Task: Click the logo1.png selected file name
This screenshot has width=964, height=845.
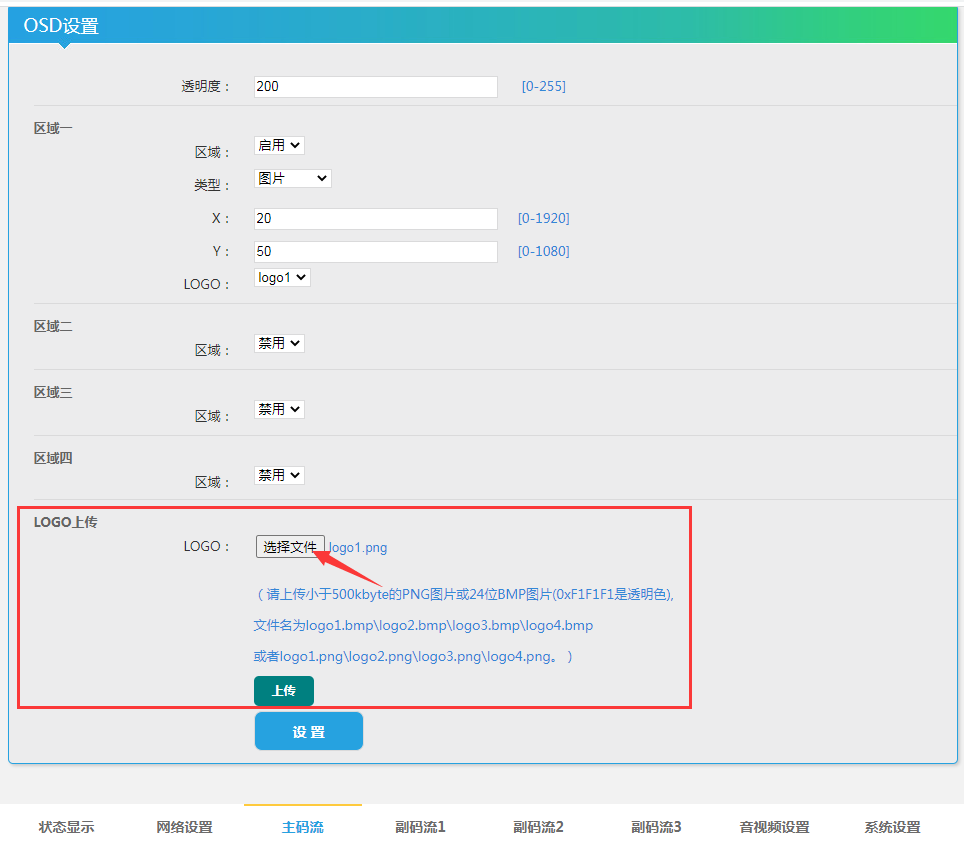Action: point(358,547)
